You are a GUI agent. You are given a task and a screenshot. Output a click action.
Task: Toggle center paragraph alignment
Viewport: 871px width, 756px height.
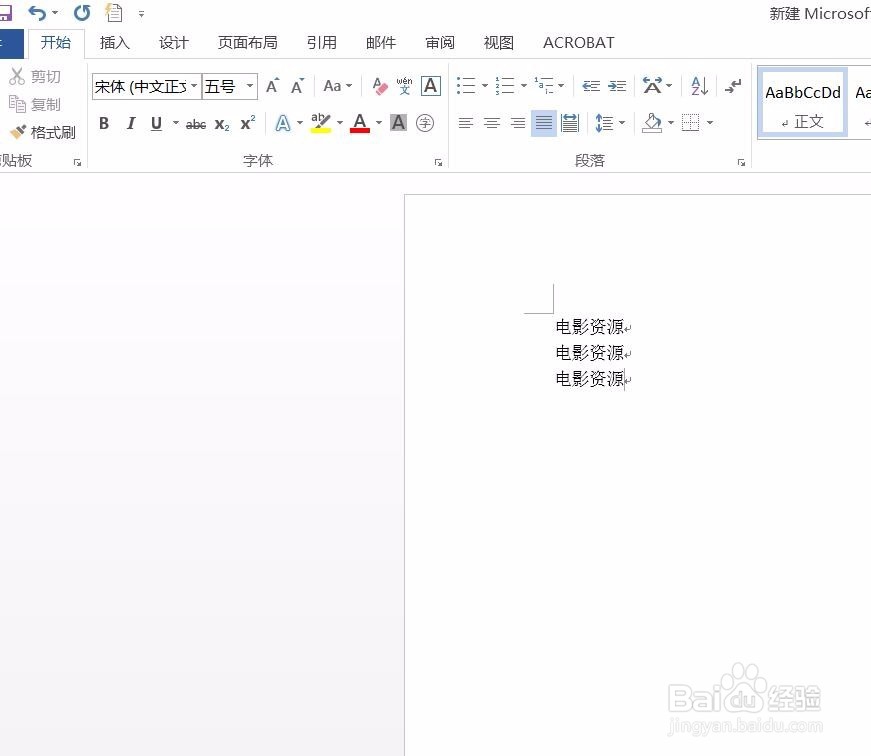pos(491,123)
